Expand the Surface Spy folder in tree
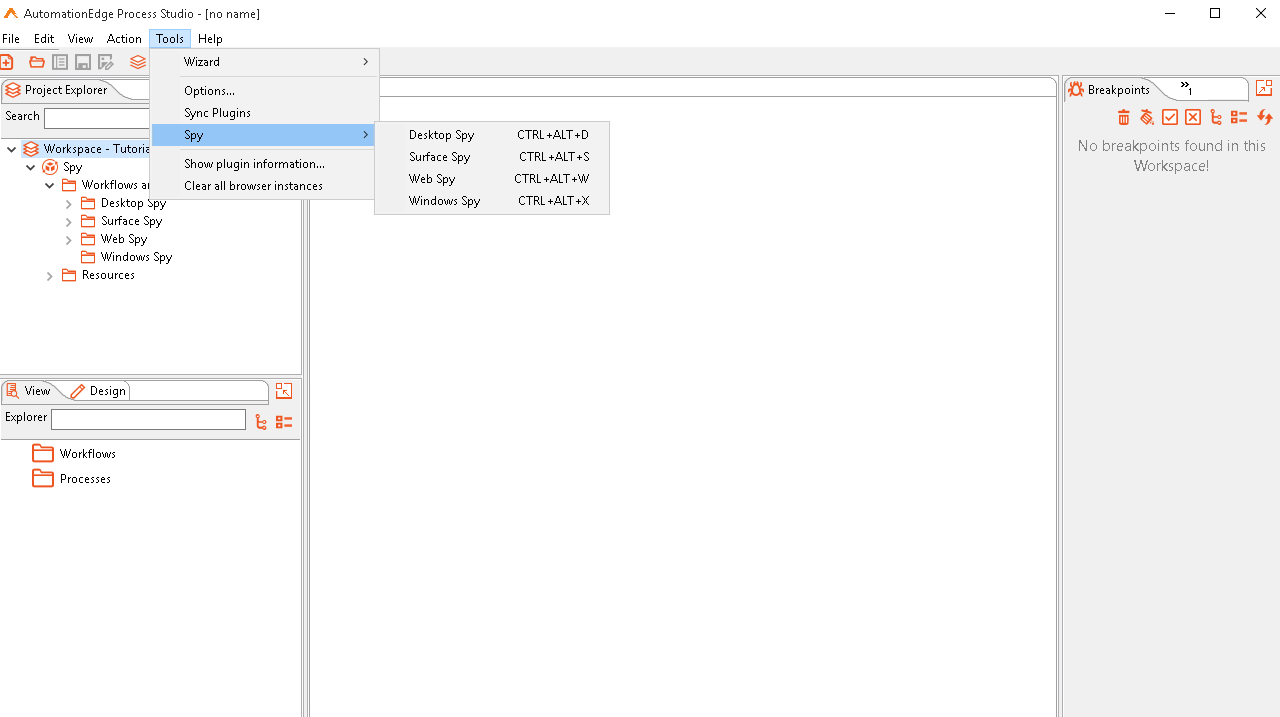1280x717 pixels. tap(69, 221)
